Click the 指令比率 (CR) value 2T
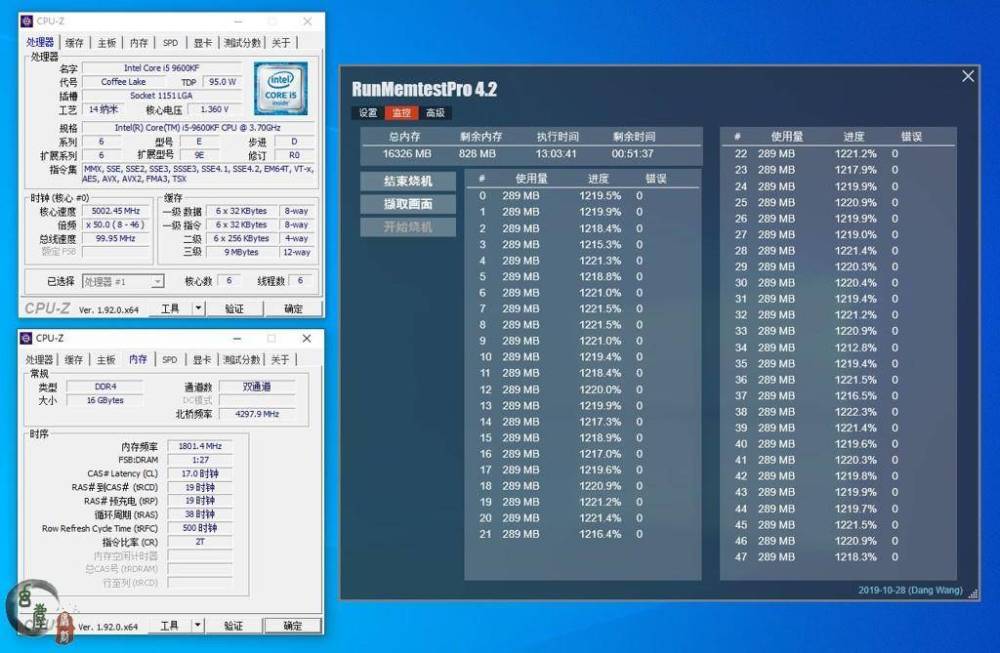The width and height of the screenshot is (1000, 653). point(200,542)
